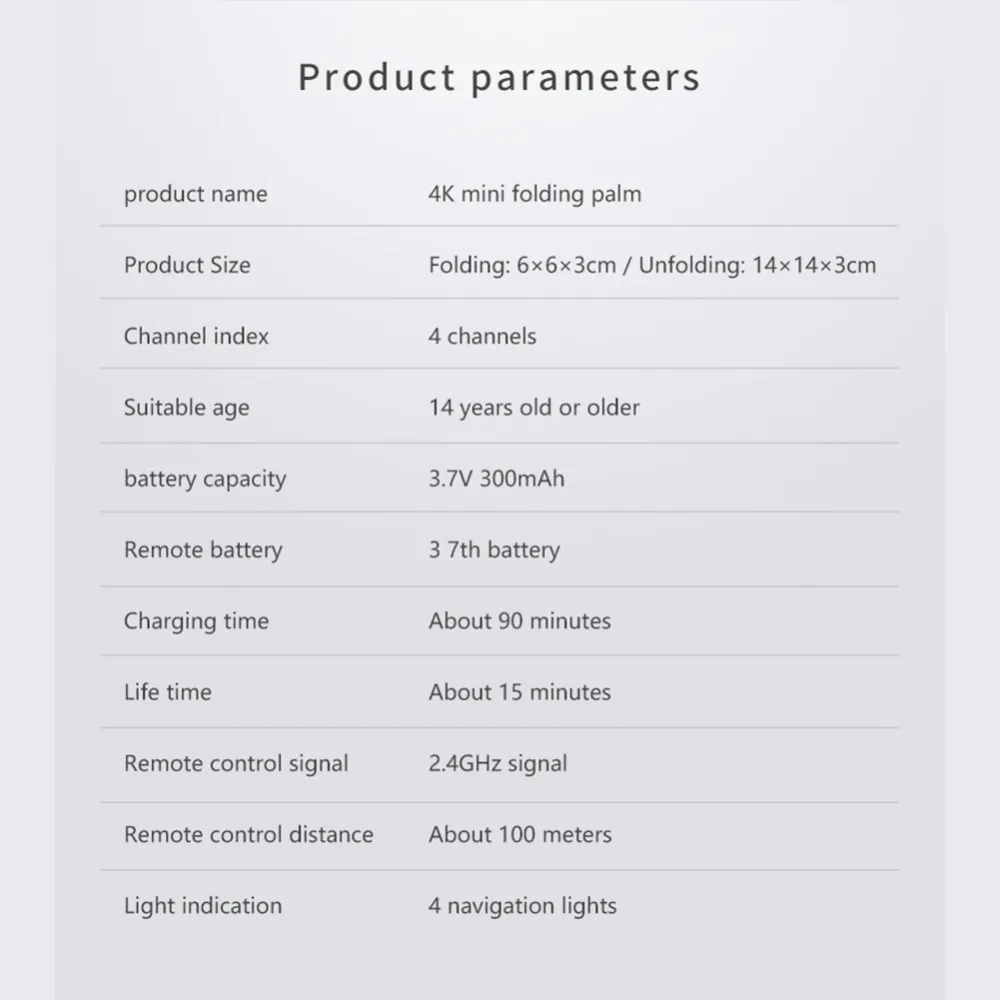Select the Suitable age label
The height and width of the screenshot is (1000, 1000).
(x=186, y=408)
